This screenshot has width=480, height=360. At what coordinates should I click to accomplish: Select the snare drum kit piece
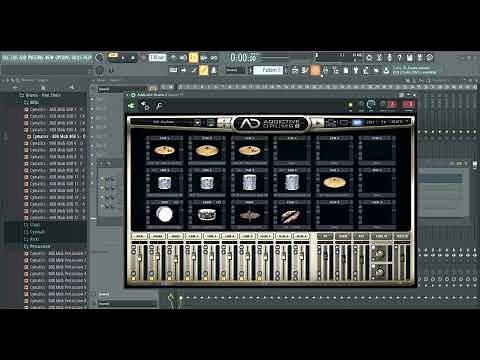pyautogui.click(x=207, y=214)
